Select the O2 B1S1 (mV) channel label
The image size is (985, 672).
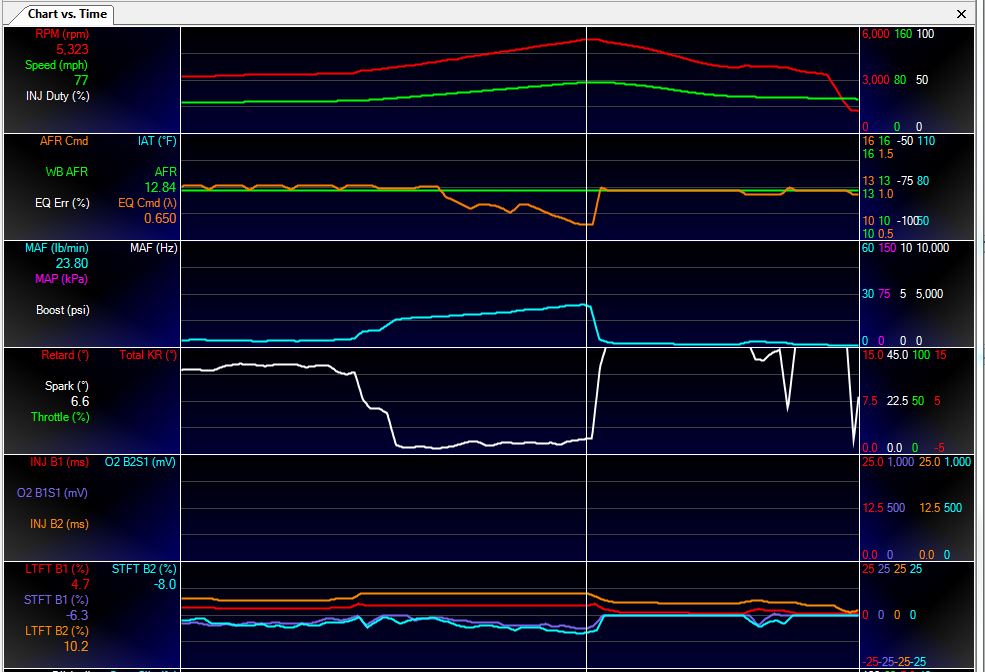(52, 493)
